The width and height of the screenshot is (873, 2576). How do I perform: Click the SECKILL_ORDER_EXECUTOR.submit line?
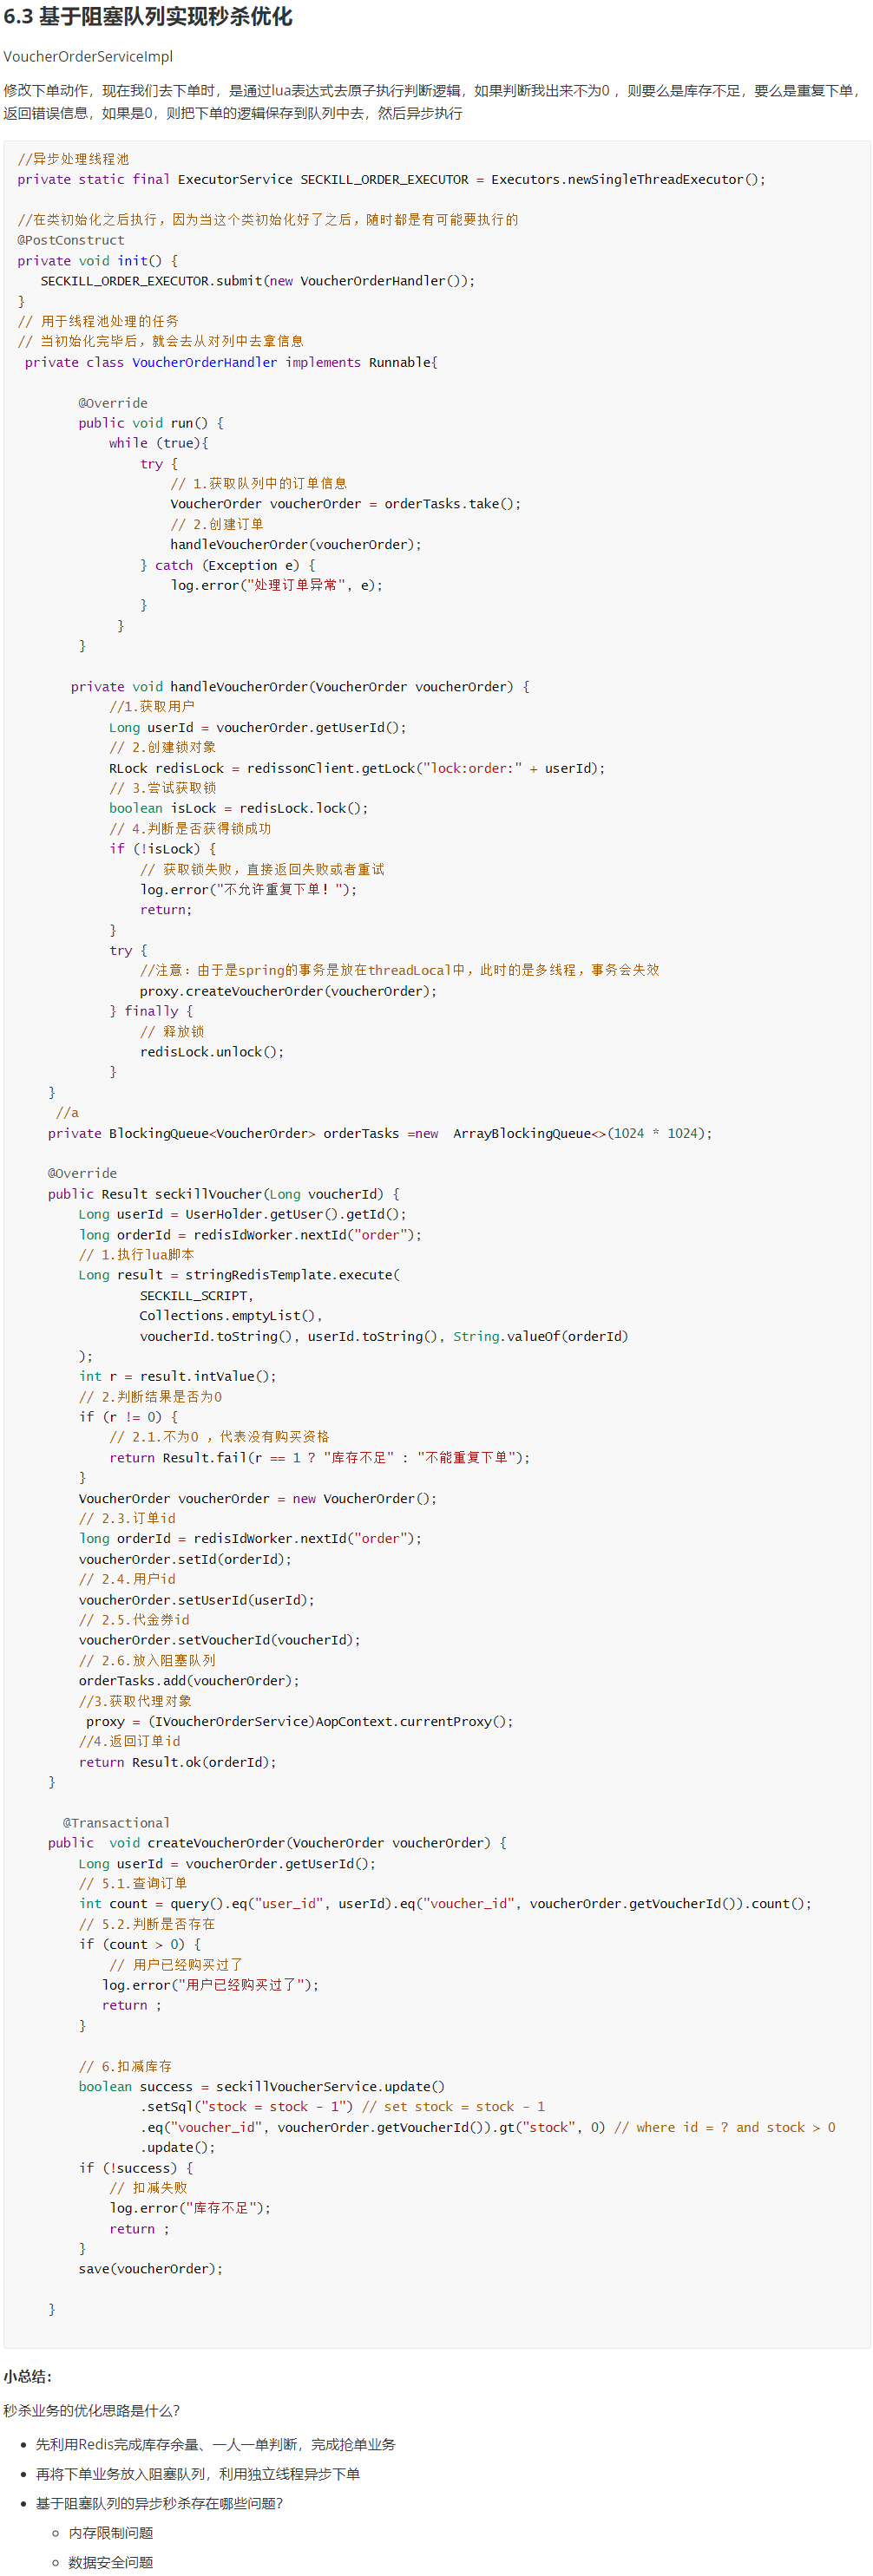click(257, 281)
